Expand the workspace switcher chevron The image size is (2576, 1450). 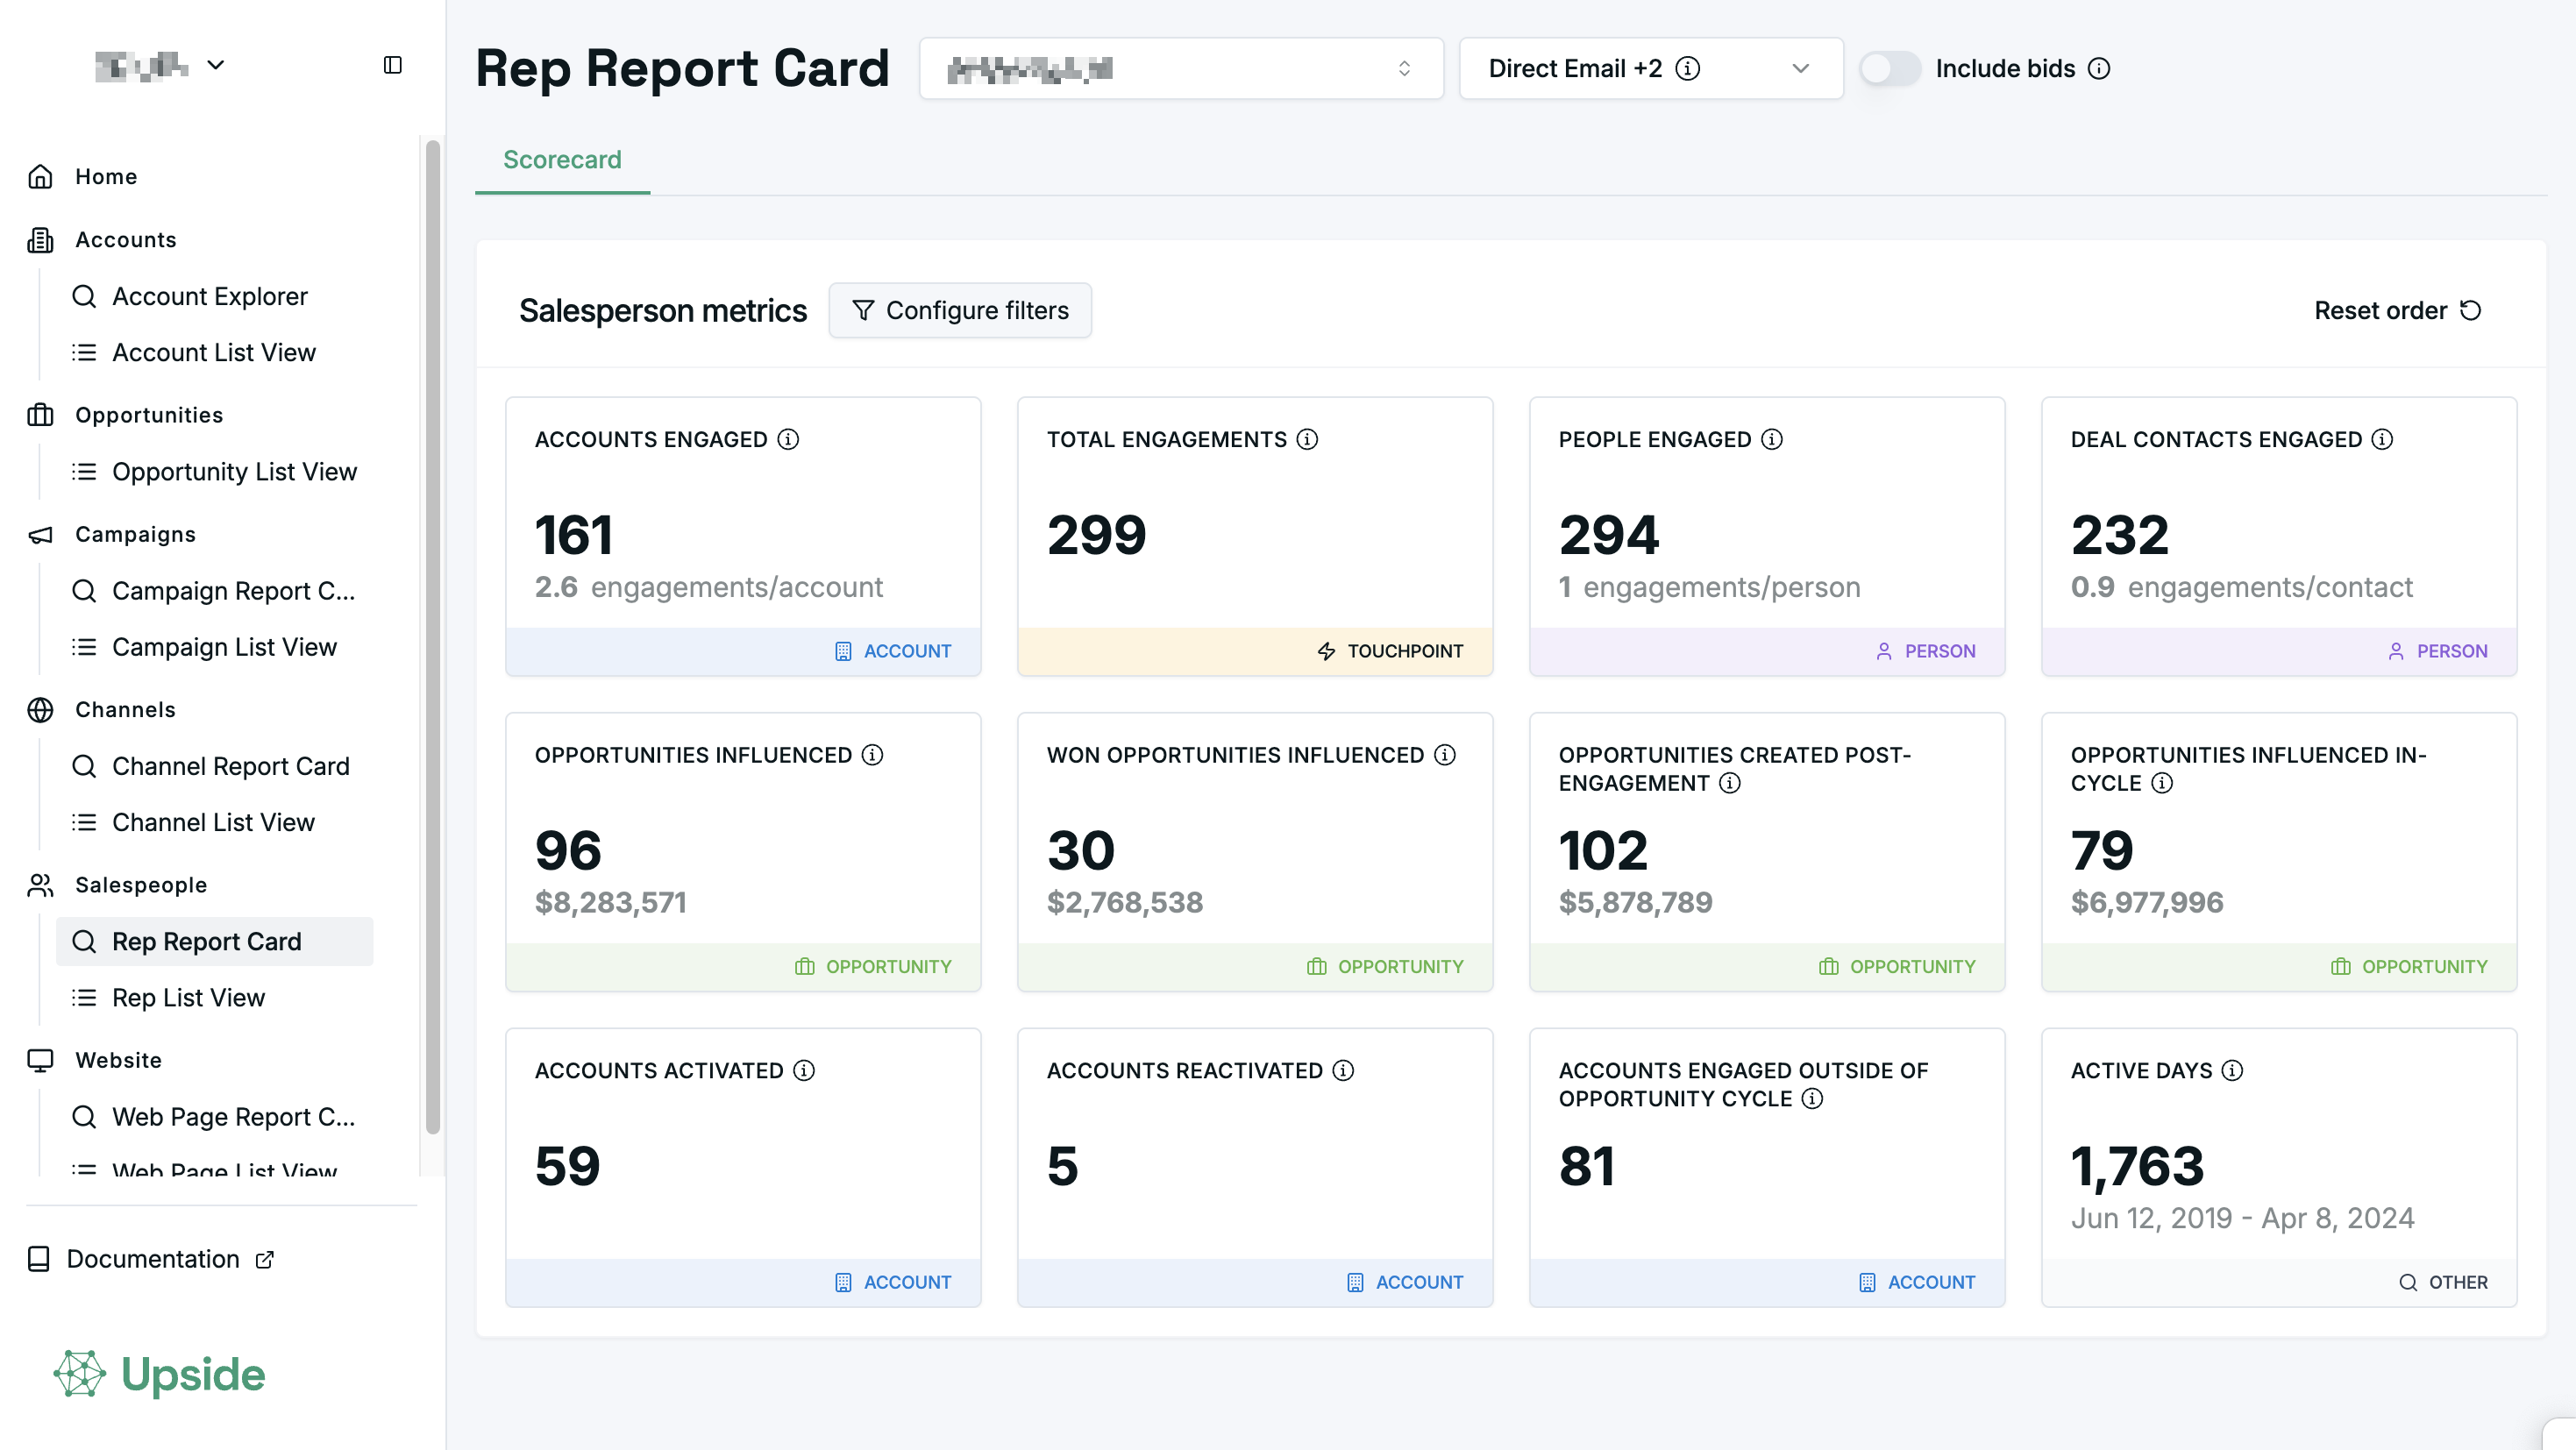[x=216, y=66]
